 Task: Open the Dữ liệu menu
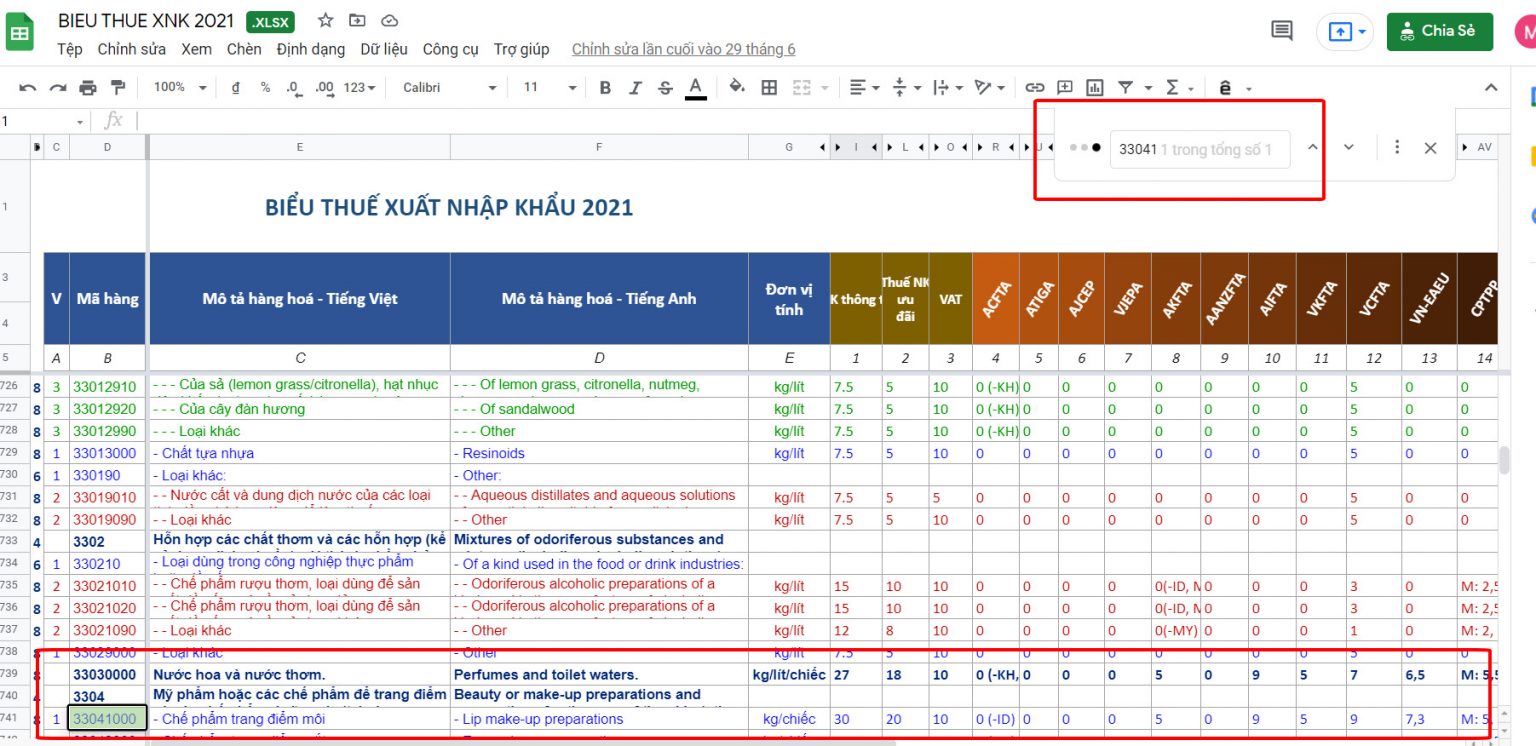click(384, 49)
